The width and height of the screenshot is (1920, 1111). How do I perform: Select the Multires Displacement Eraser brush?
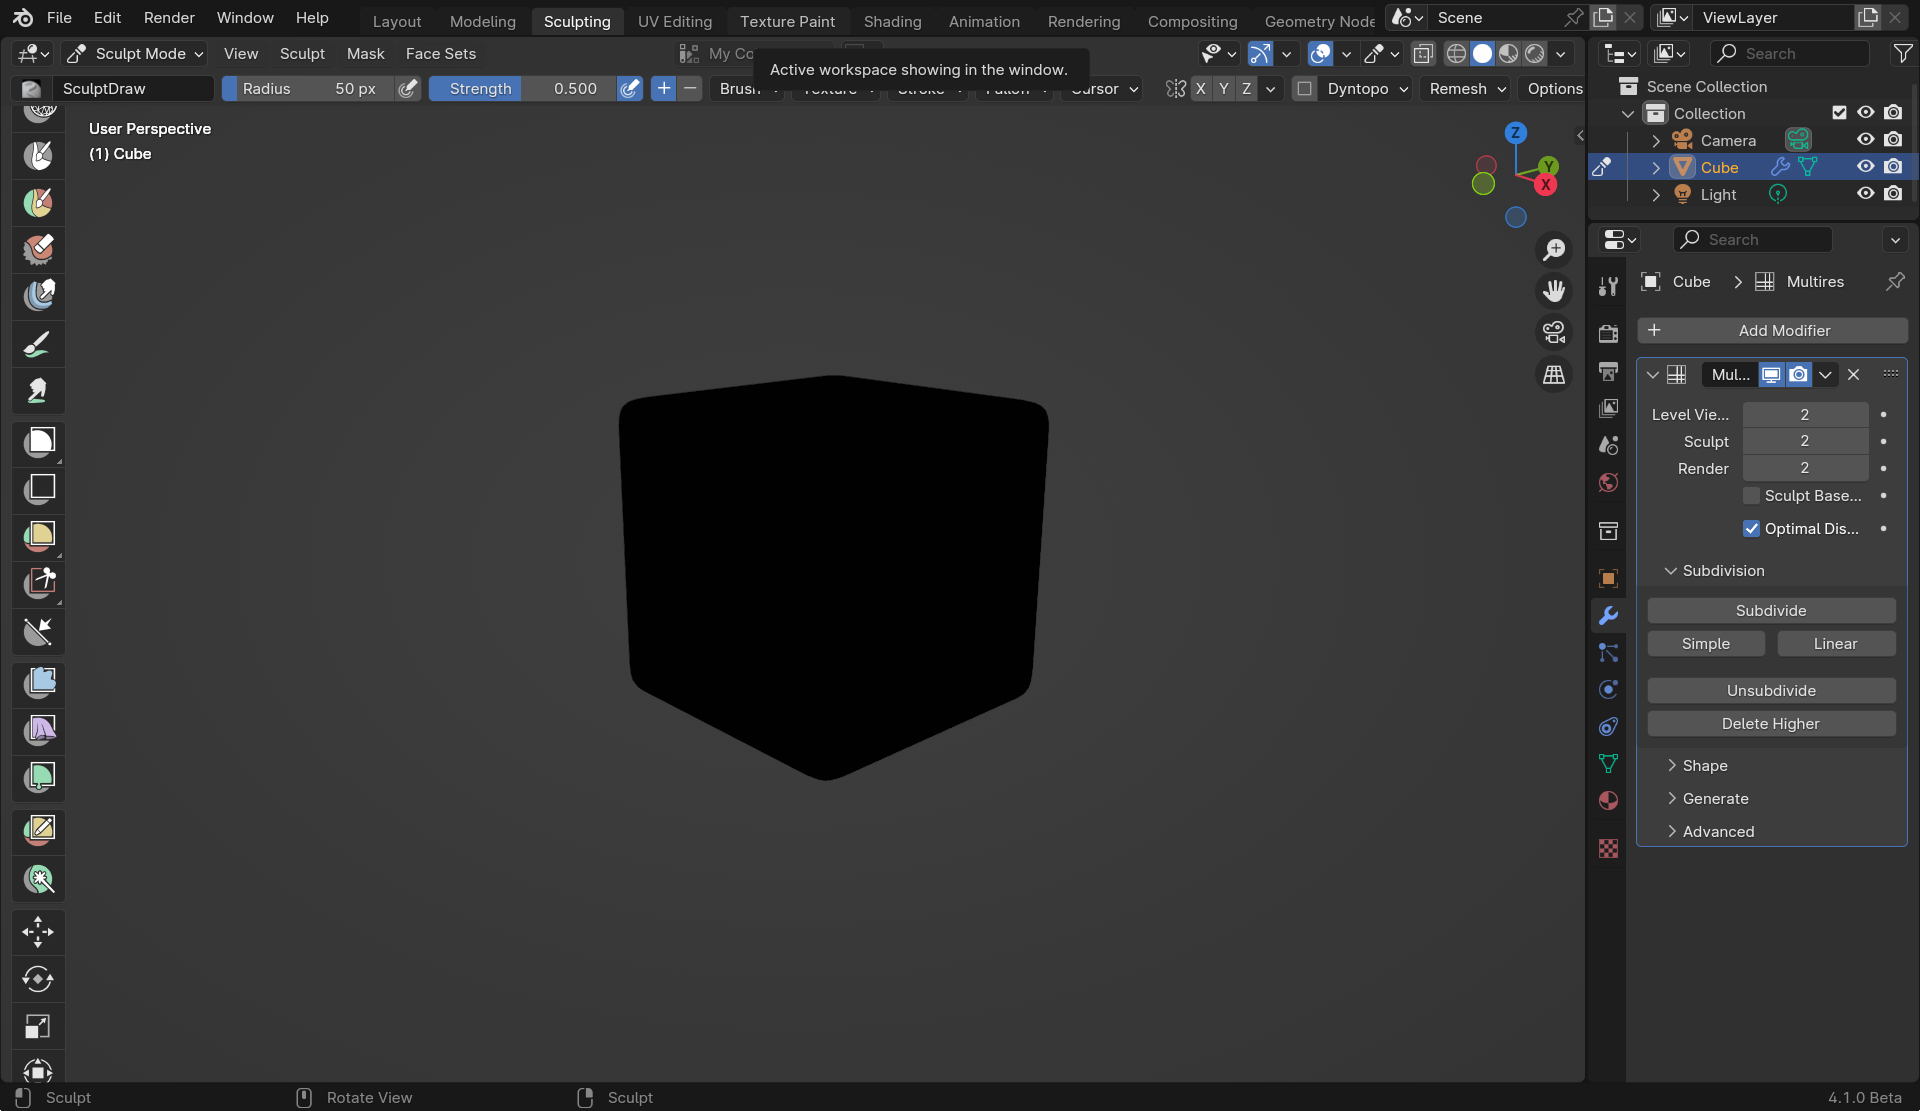pos(39,248)
